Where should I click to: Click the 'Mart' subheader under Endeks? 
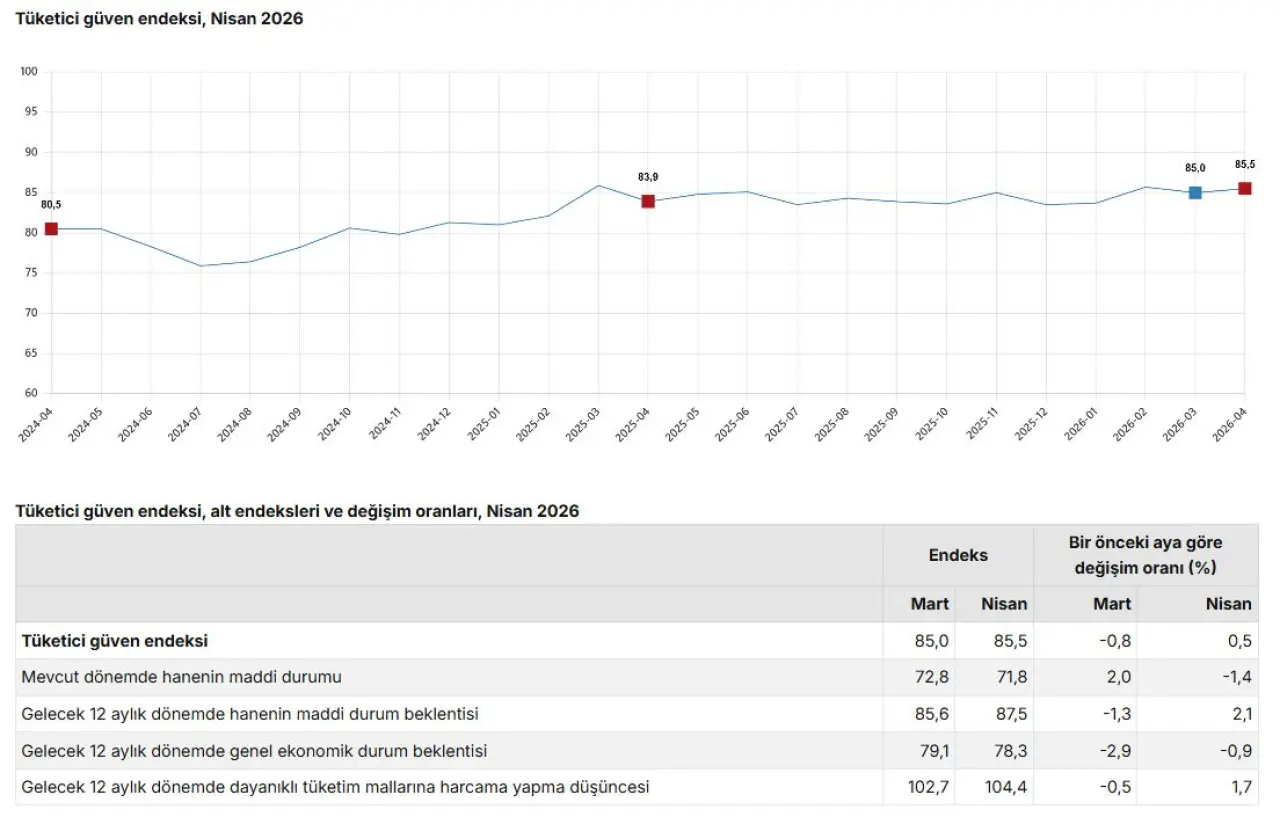point(929,604)
